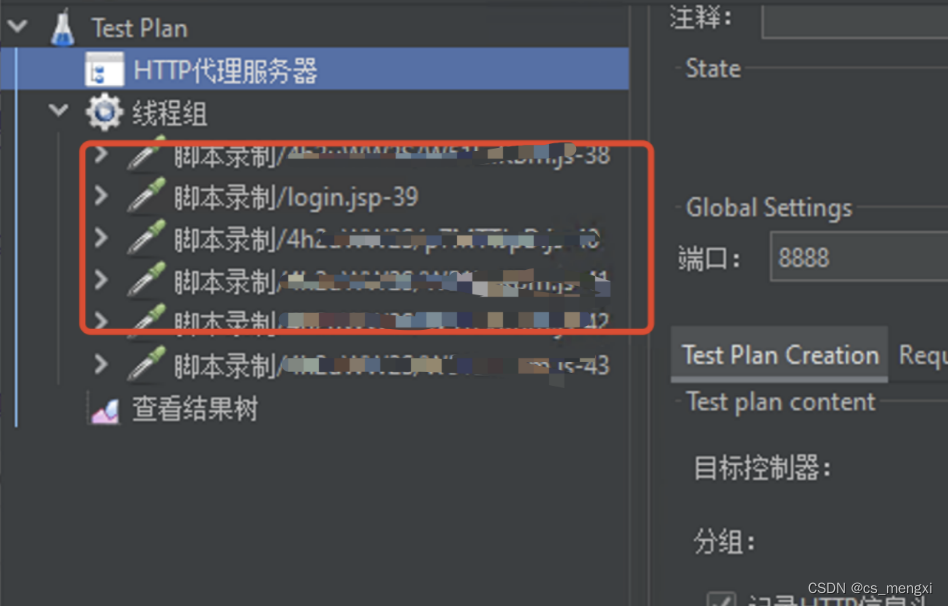Open the Requests tab beside Test Plan Creation
Screen dimensions: 948x606
[x=923, y=354]
